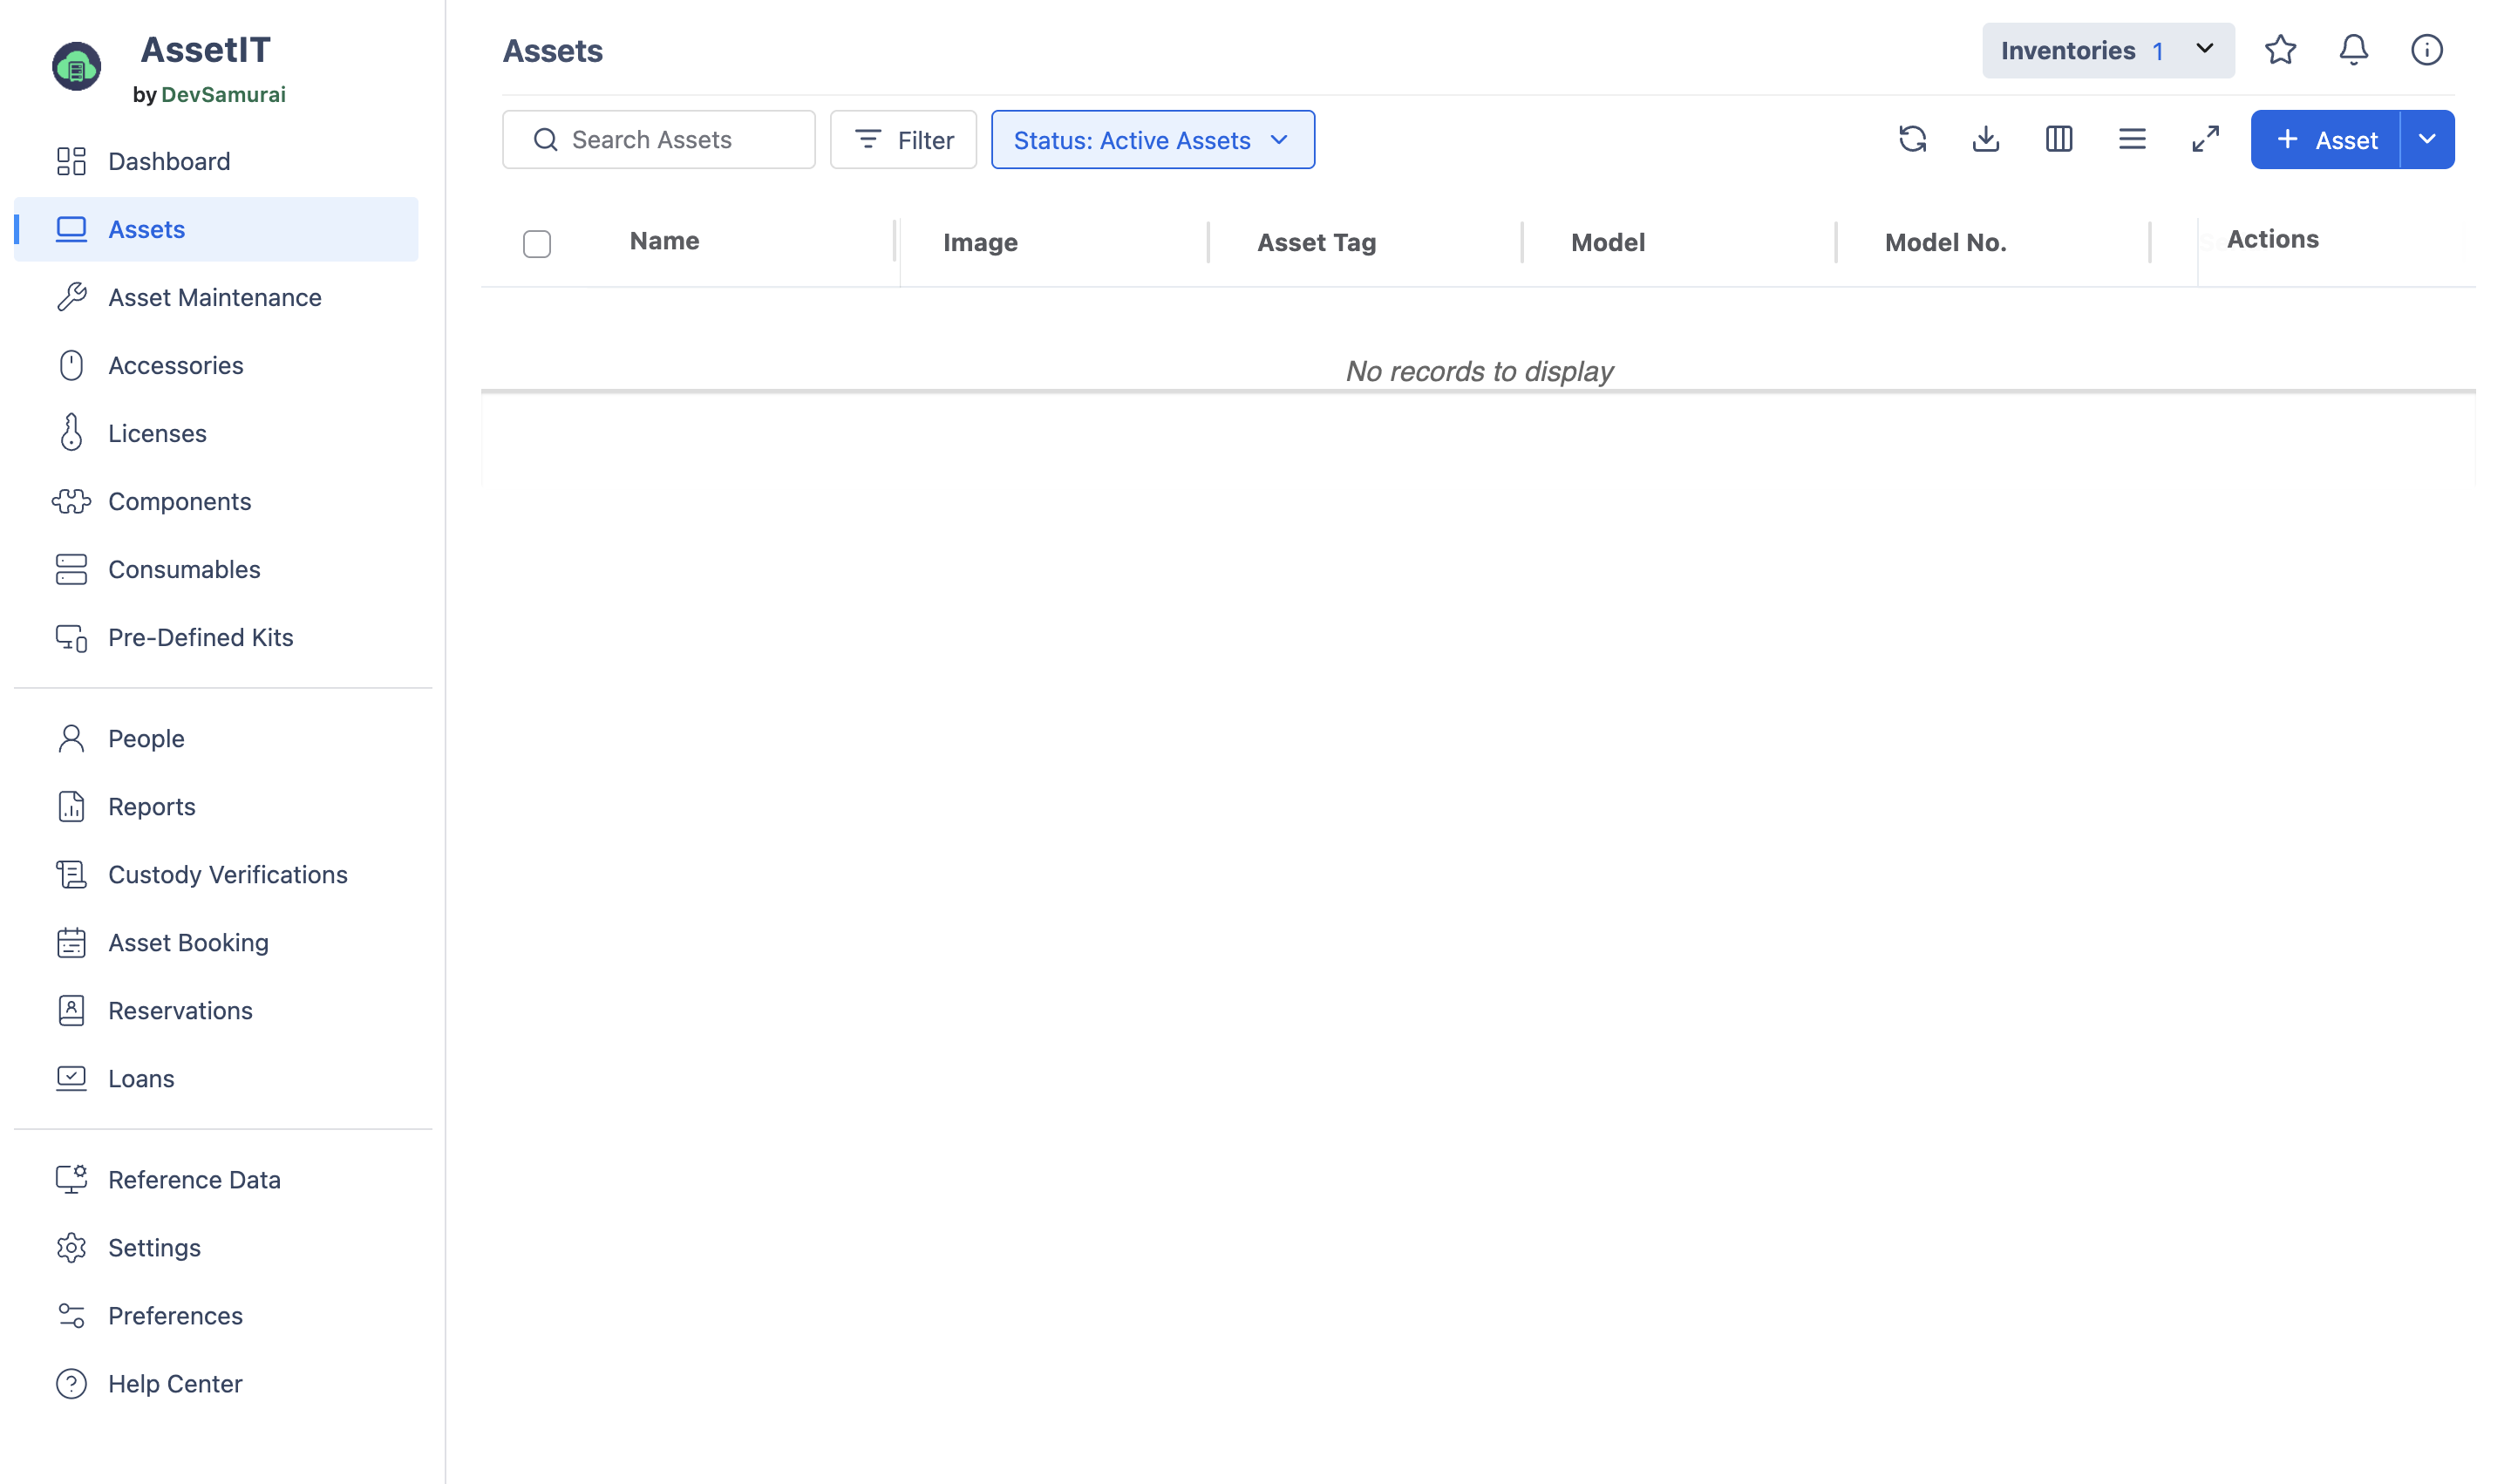Click the Help Center question icon

point(71,1383)
